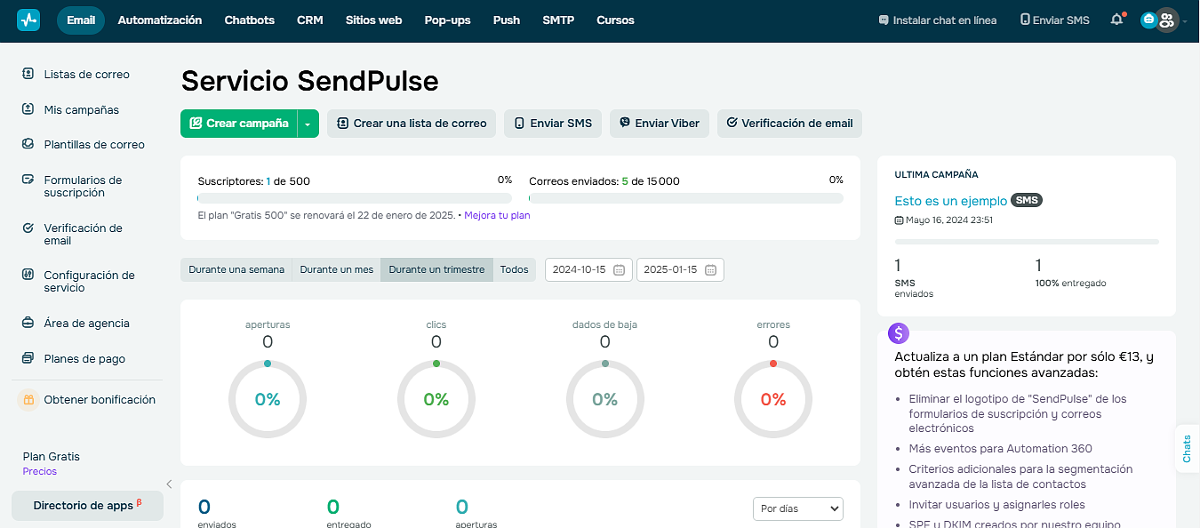Select the Durante un mes period
The height and width of the screenshot is (528, 1200).
[x=336, y=270]
